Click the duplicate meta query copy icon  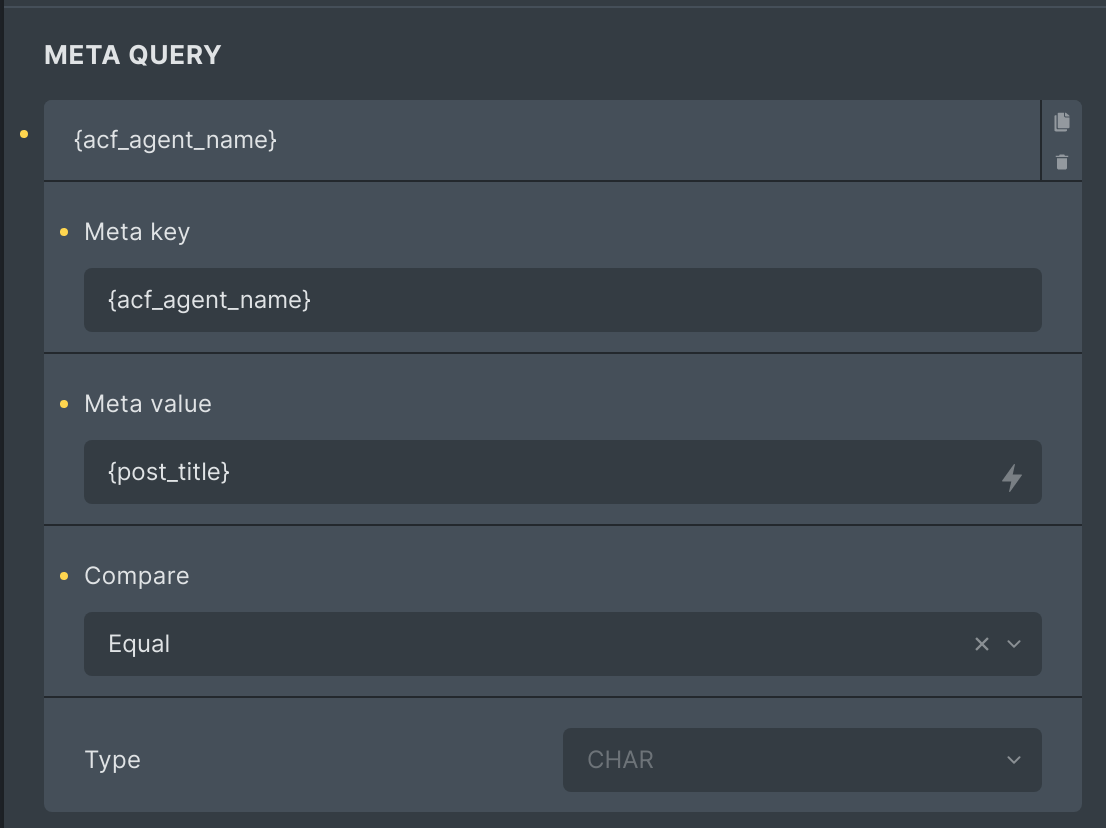[x=1062, y=122]
